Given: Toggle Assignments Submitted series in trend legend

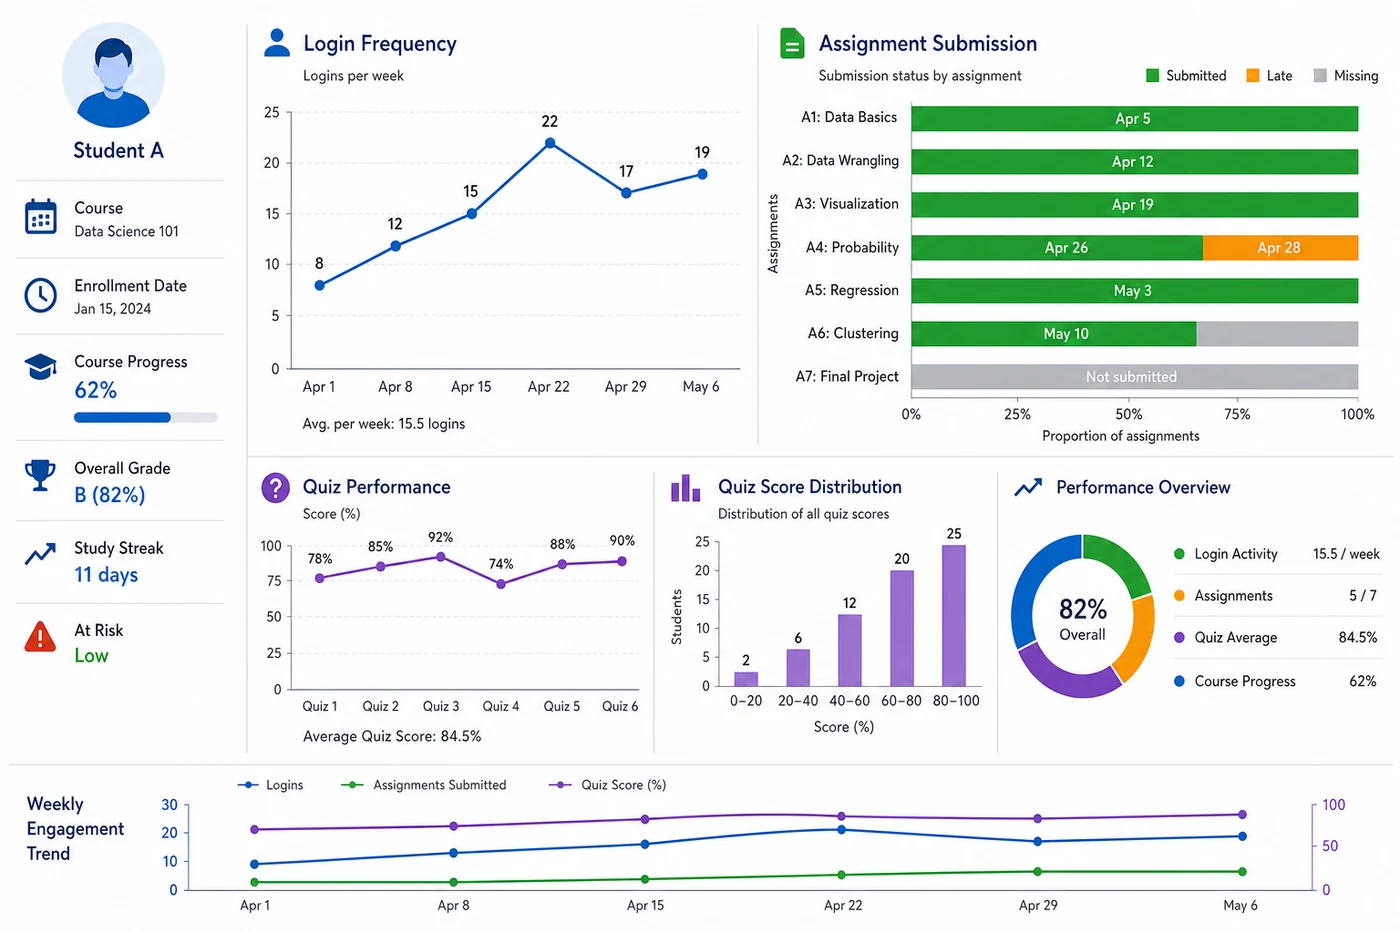Looking at the screenshot, I should (424, 785).
